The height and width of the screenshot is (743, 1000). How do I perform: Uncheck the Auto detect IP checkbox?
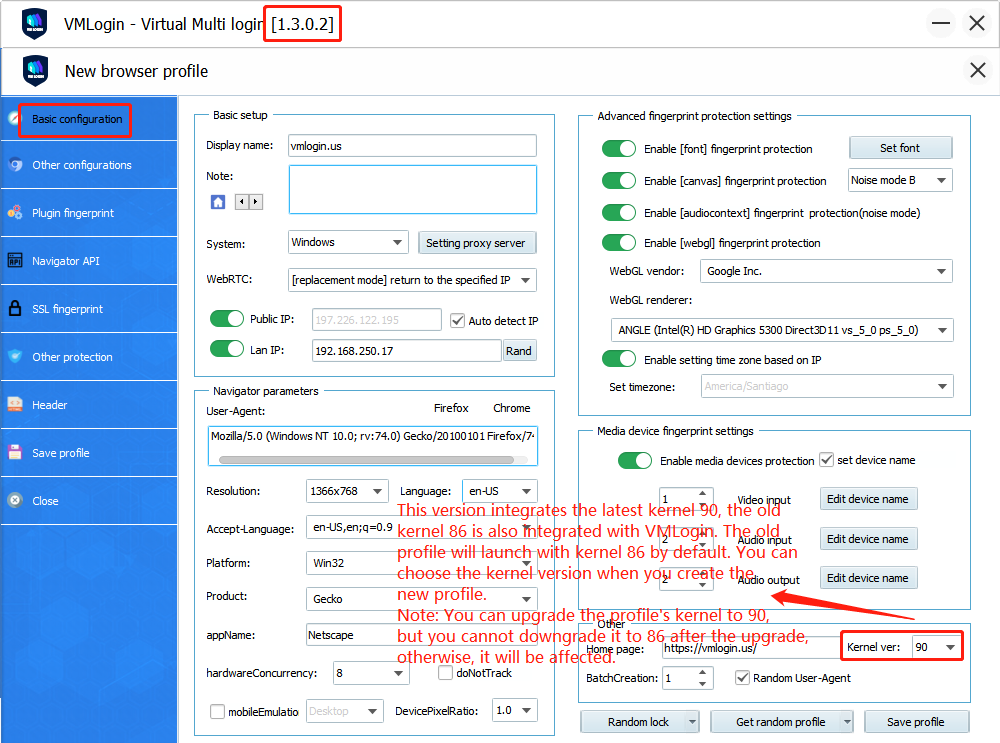coord(458,321)
